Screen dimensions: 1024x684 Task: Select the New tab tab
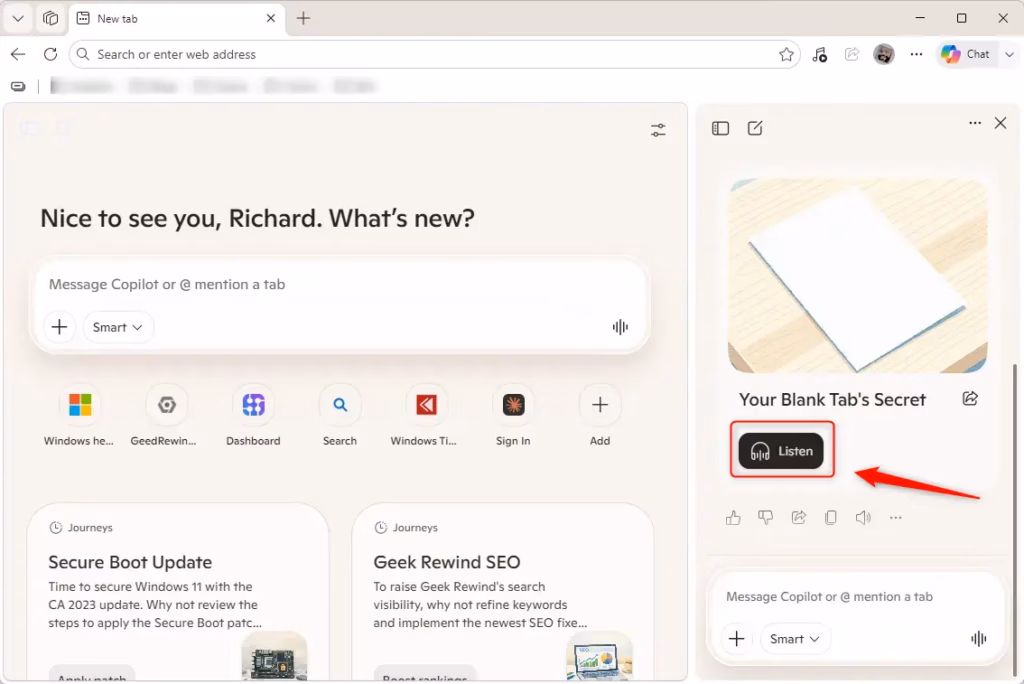(x=176, y=18)
